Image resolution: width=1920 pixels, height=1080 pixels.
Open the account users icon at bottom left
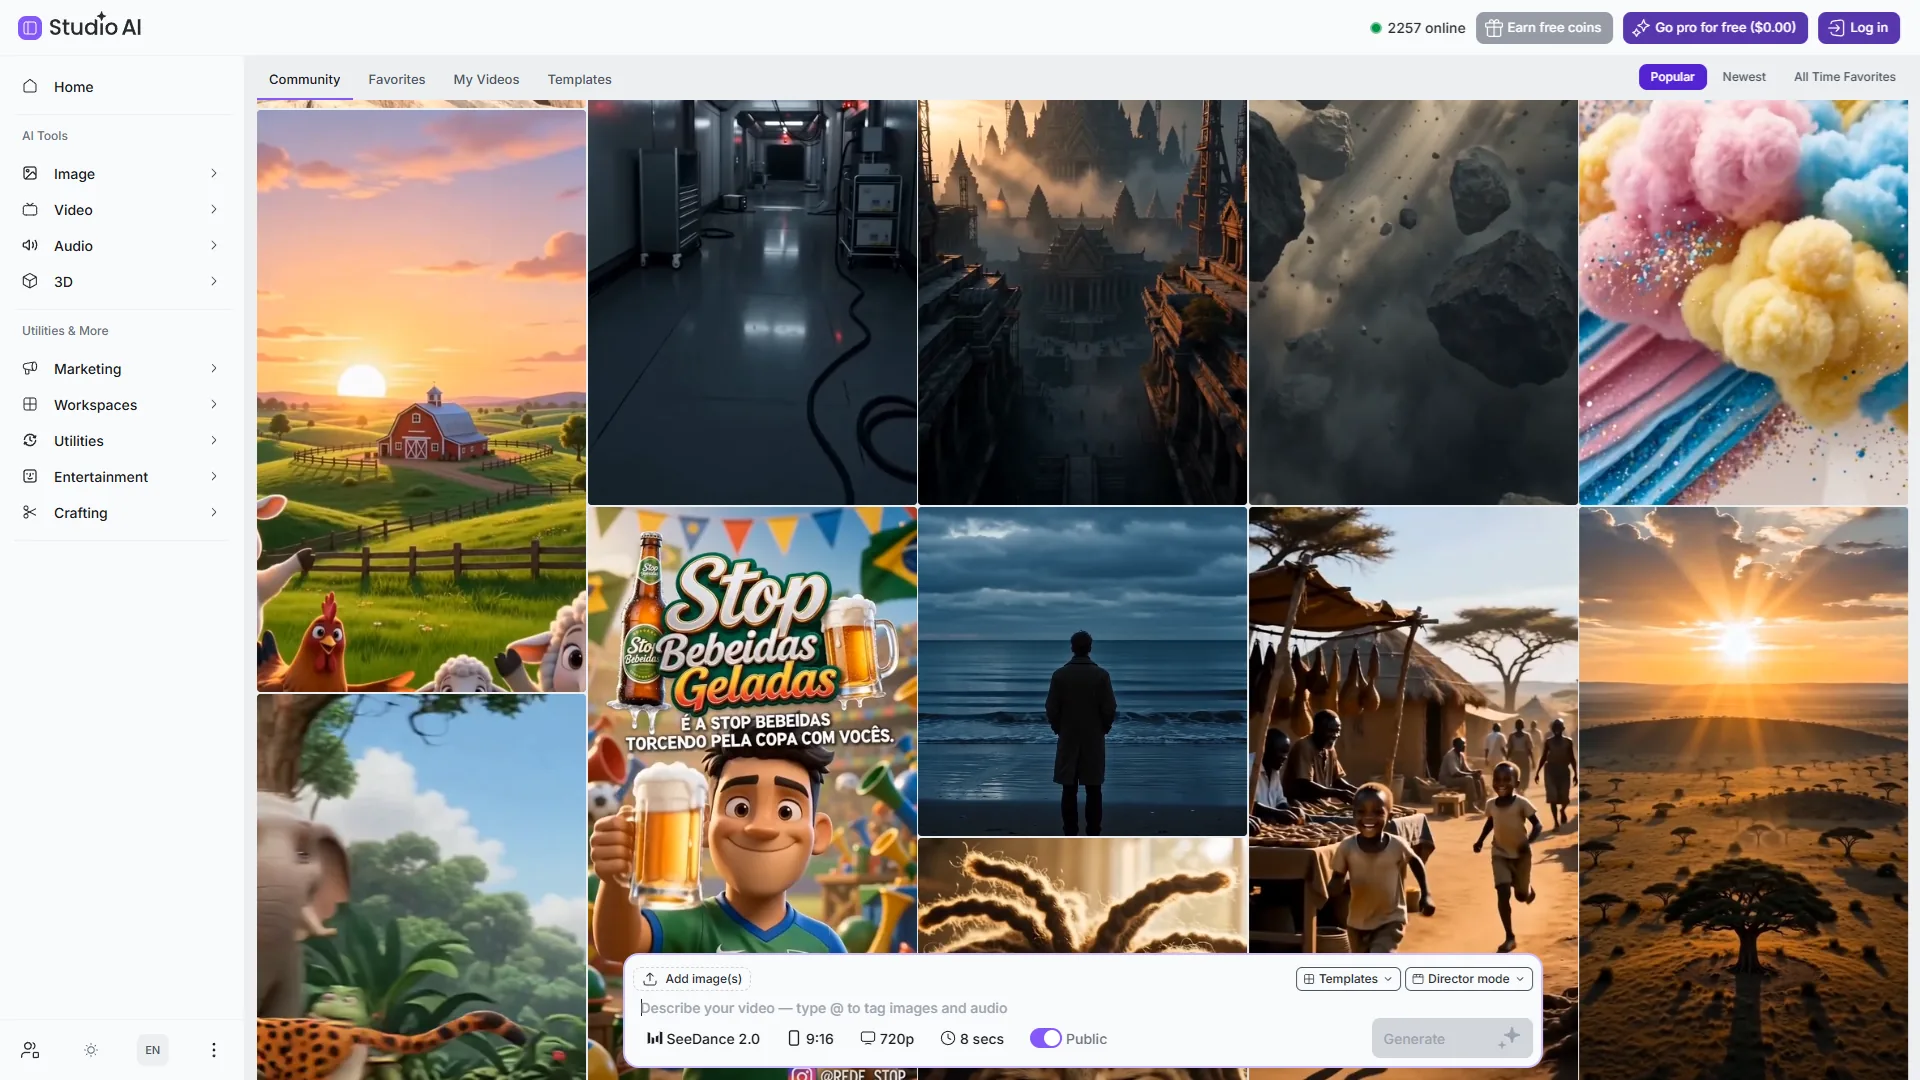30,1050
